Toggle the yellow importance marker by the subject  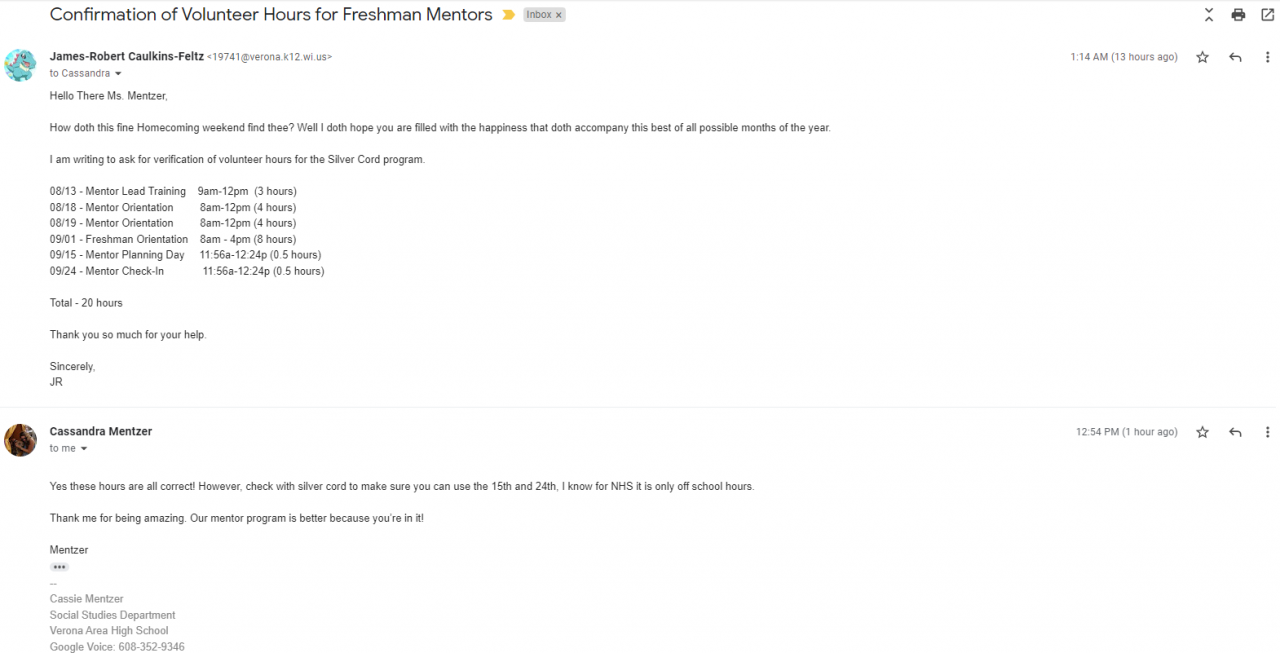pos(509,15)
